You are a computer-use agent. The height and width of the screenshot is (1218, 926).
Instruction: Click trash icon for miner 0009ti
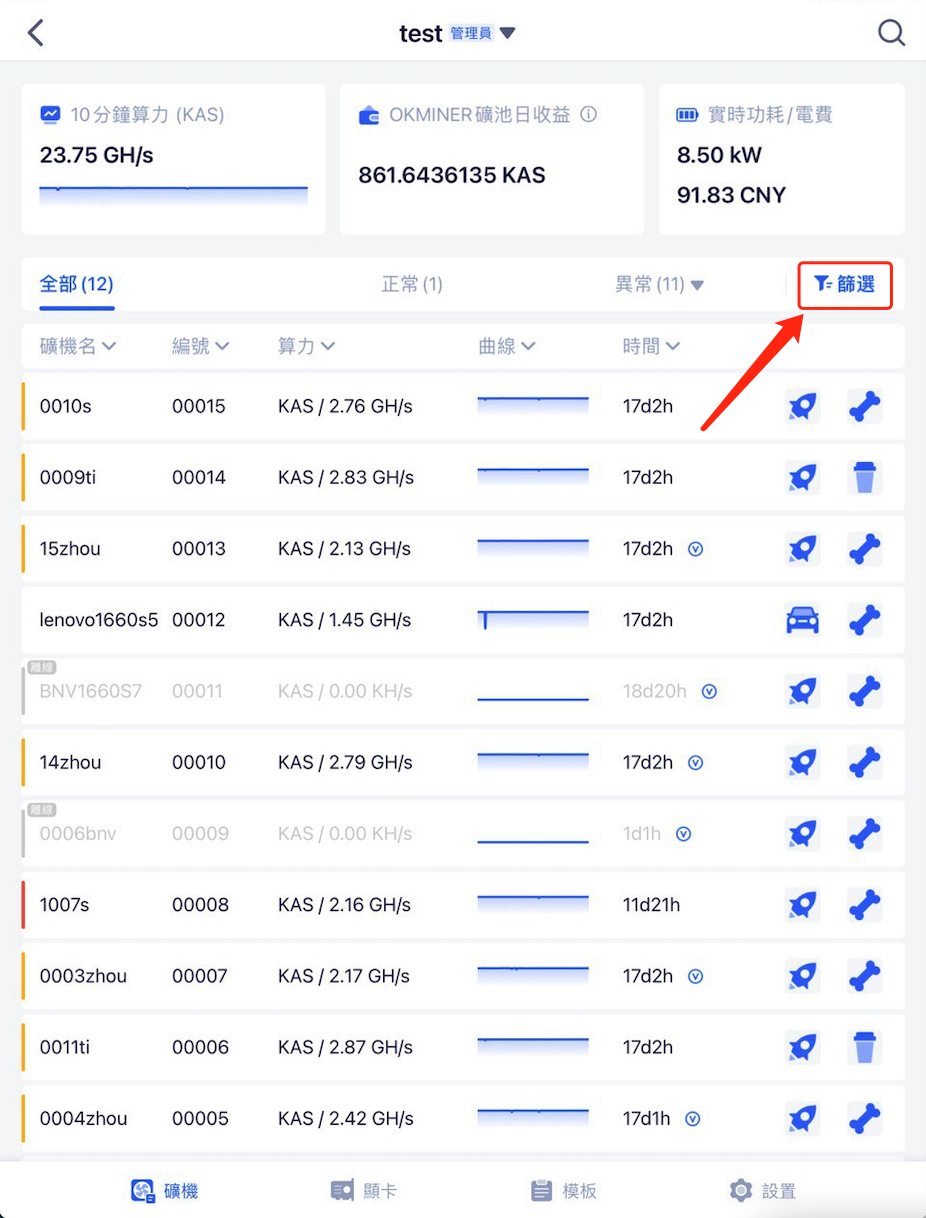(x=865, y=478)
